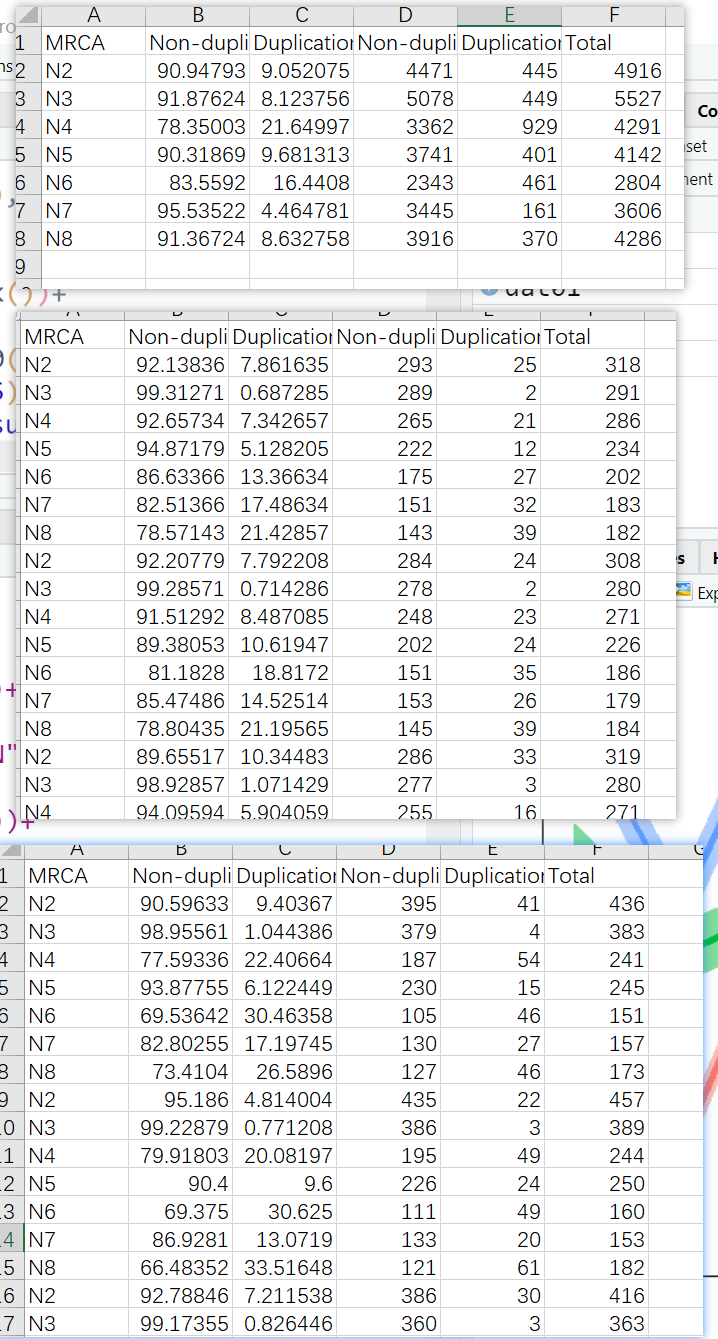
Task: Click cell containing 30.625
Action: click(286, 1211)
